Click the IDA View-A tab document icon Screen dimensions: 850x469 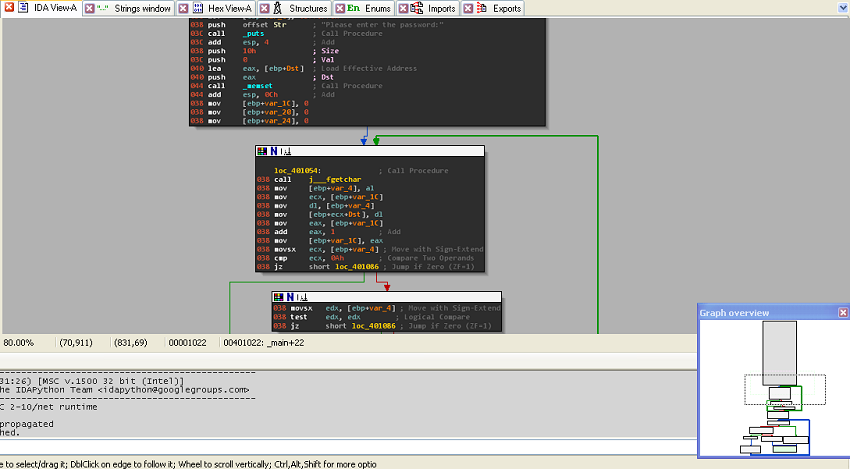pyautogui.click(x=23, y=8)
